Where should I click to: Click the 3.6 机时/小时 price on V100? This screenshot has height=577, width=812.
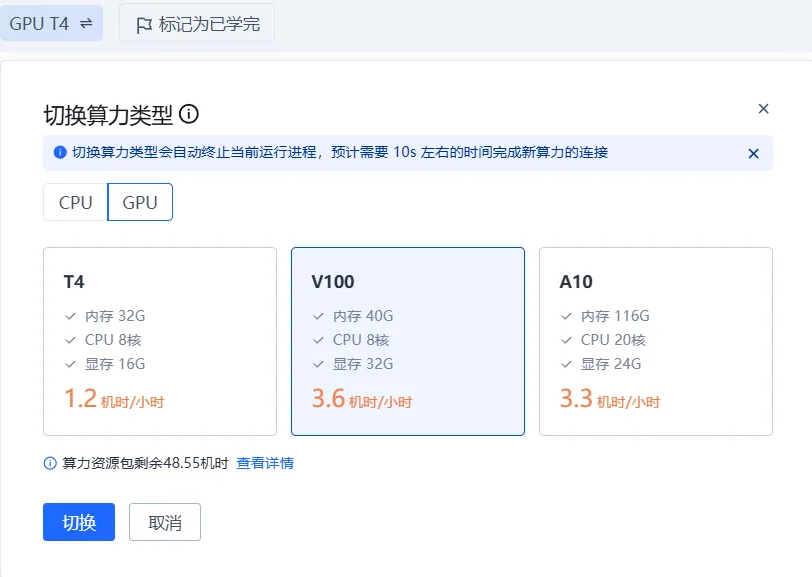coord(362,399)
